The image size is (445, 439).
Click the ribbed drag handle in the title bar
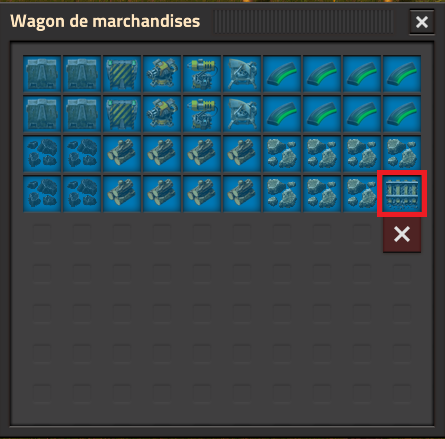pyautogui.click(x=303, y=22)
